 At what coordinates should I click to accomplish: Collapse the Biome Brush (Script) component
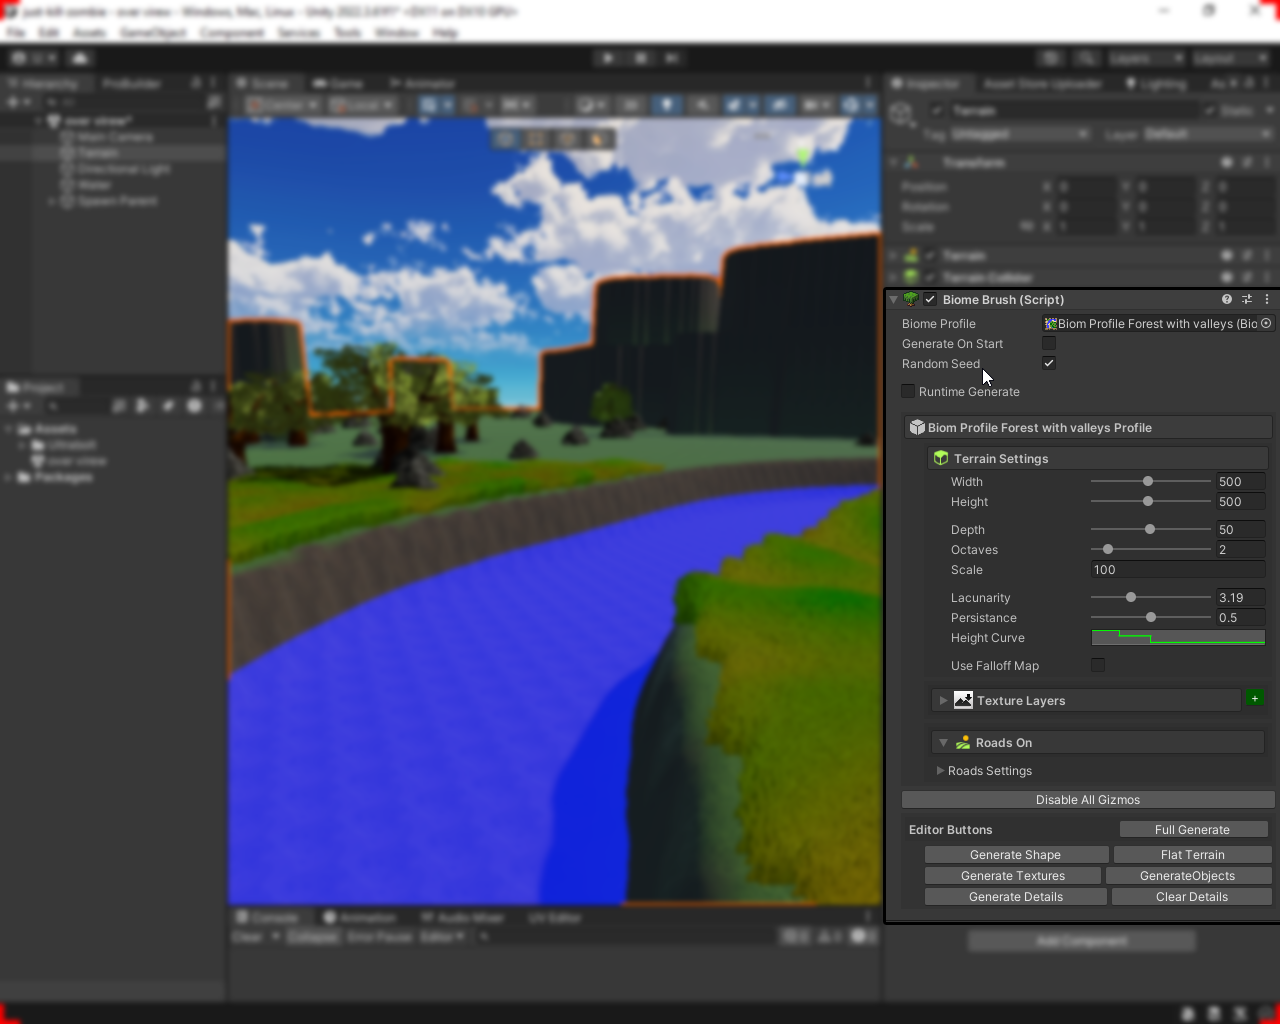[894, 299]
